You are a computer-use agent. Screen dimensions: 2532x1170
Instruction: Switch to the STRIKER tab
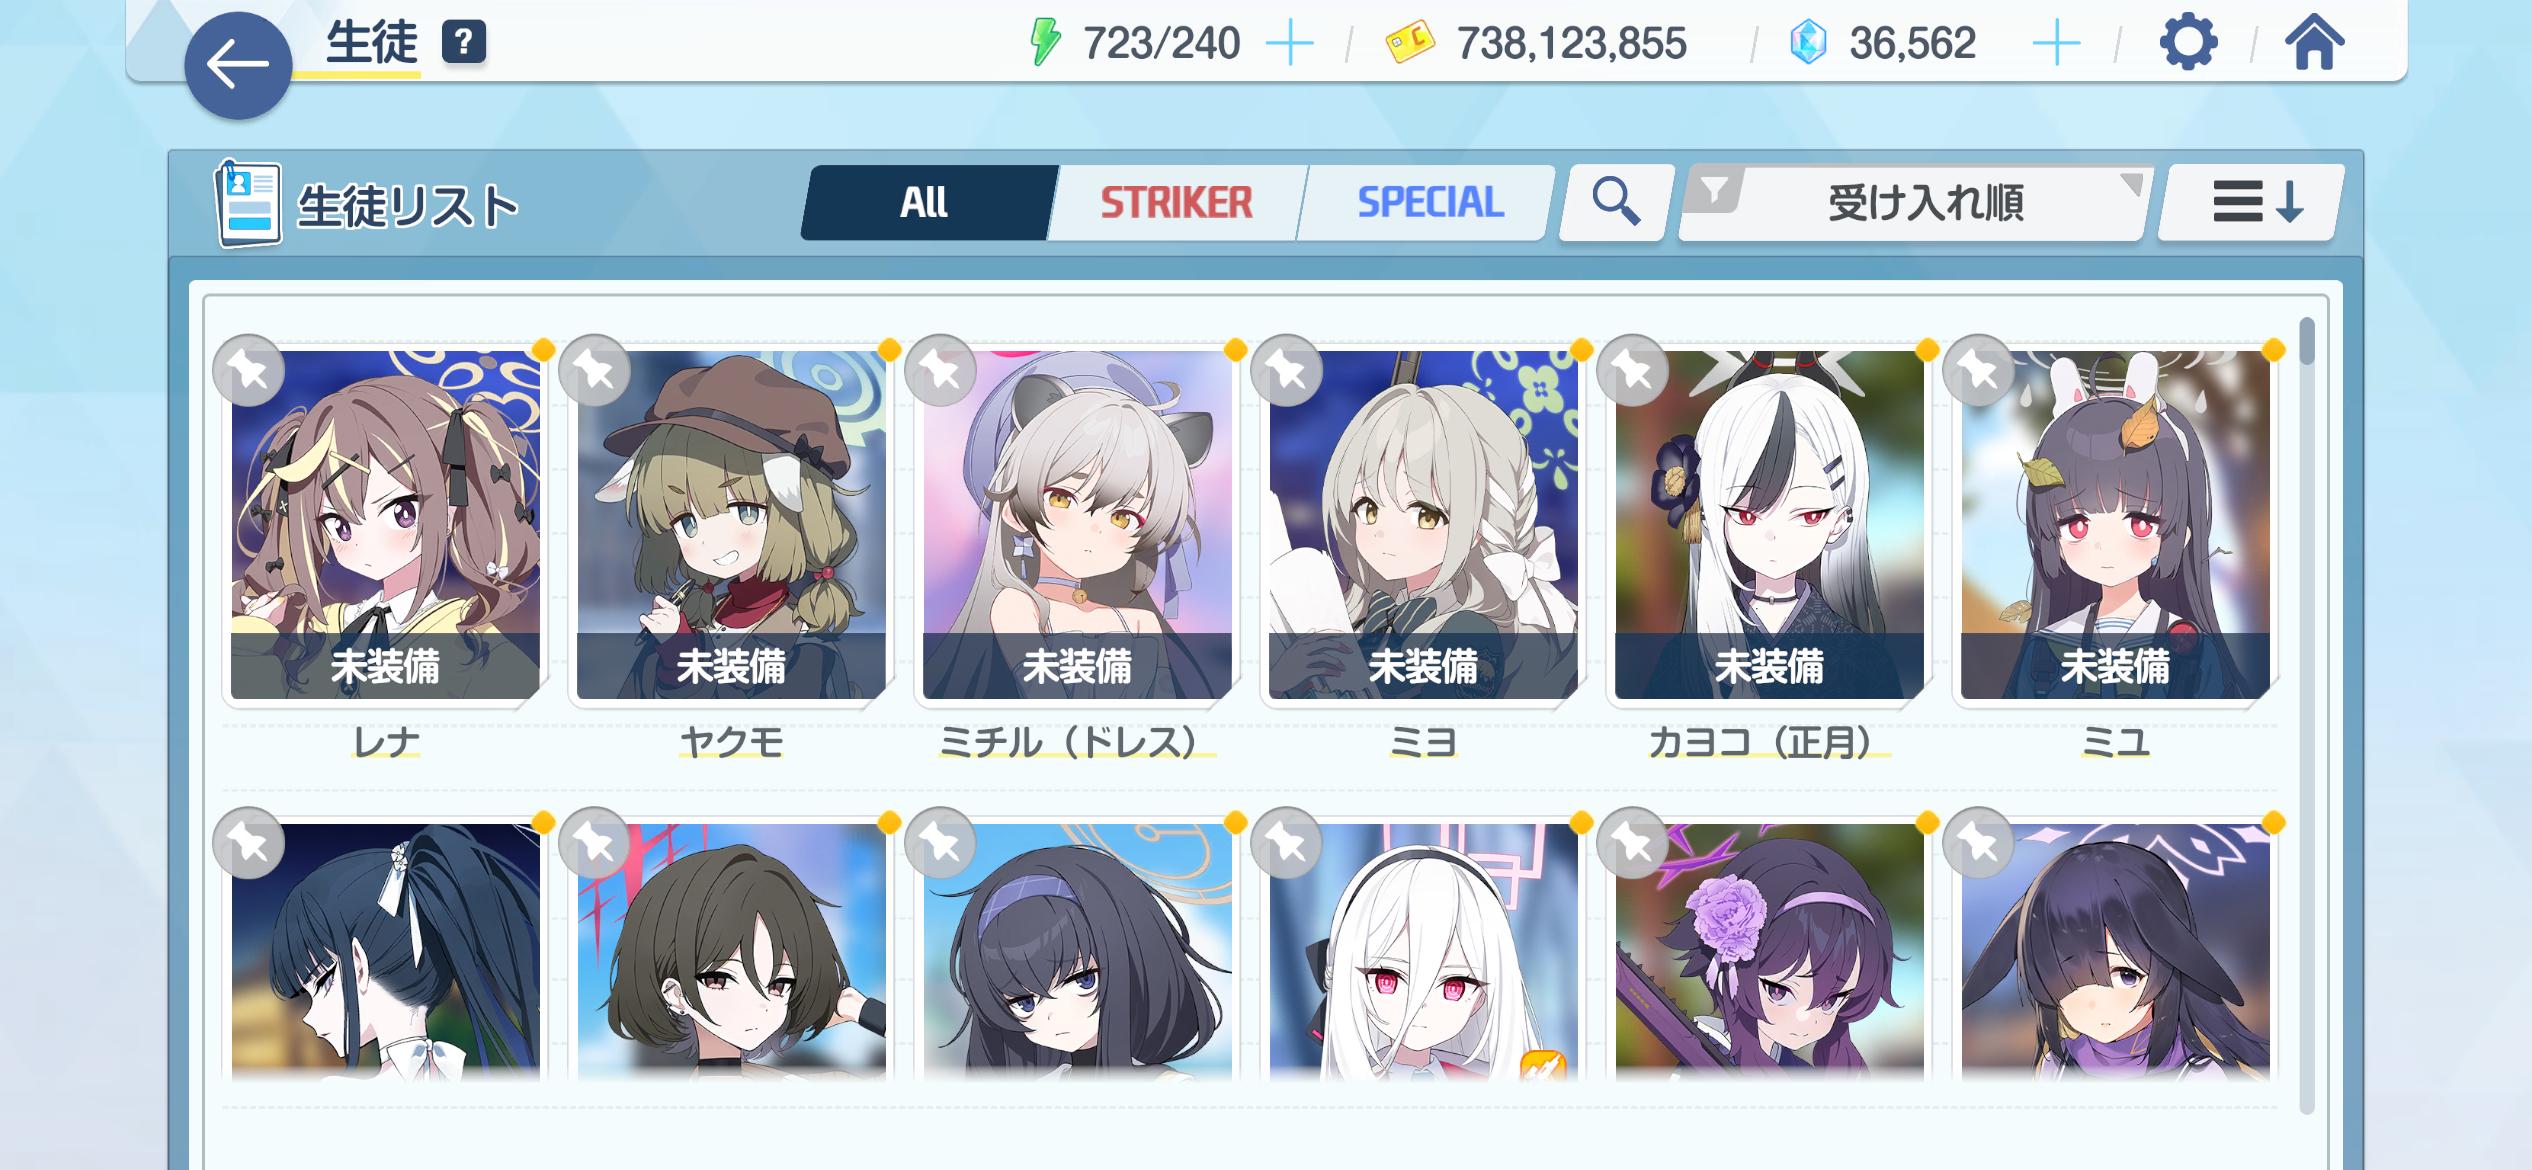[x=1176, y=203]
